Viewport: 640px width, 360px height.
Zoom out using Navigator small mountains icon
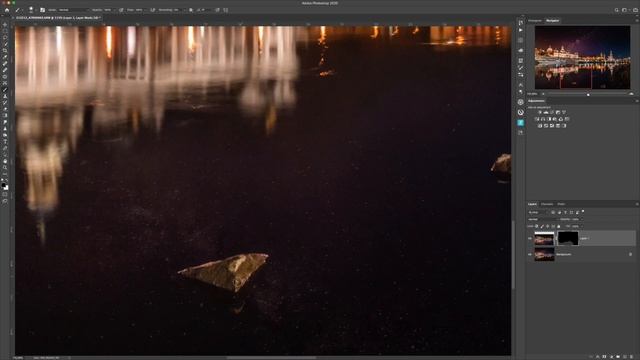click(543, 94)
